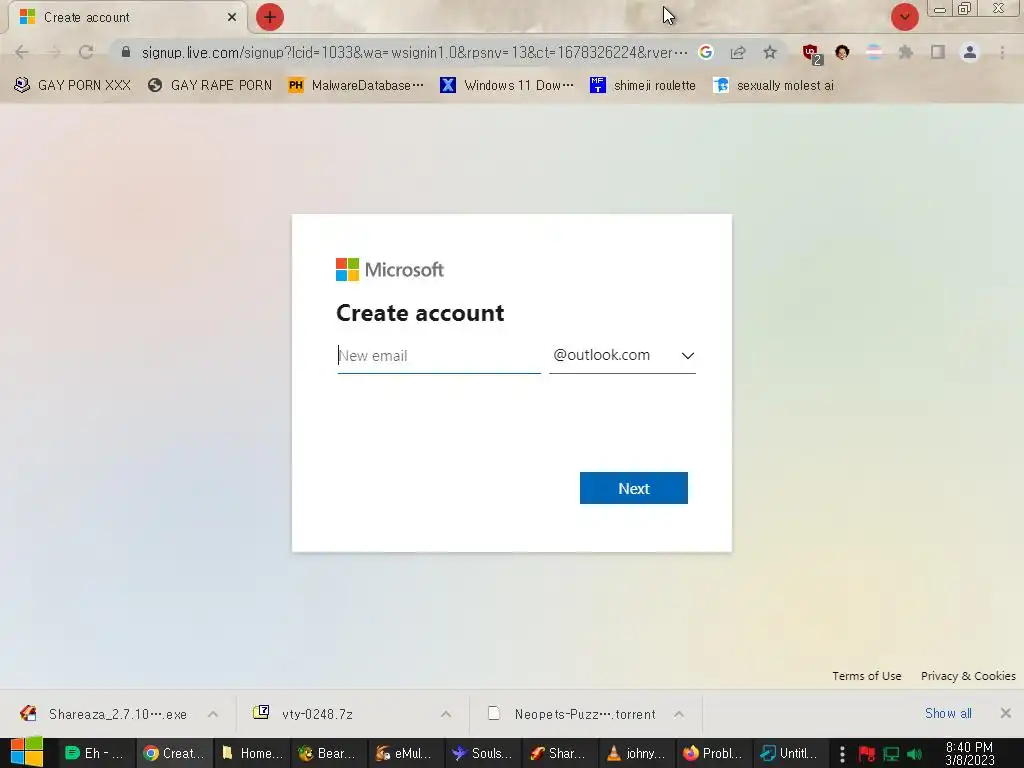The width and height of the screenshot is (1024, 768).
Task: Open the downloaded Shareaza_2.7.10 exe file
Action: 104,714
